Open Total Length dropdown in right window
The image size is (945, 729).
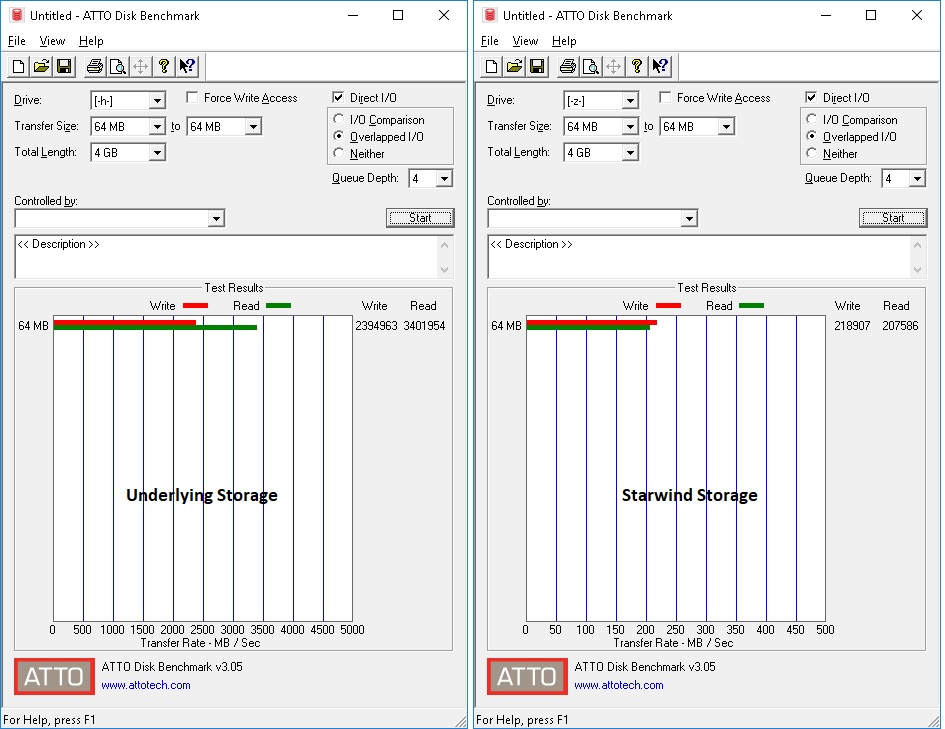point(630,152)
